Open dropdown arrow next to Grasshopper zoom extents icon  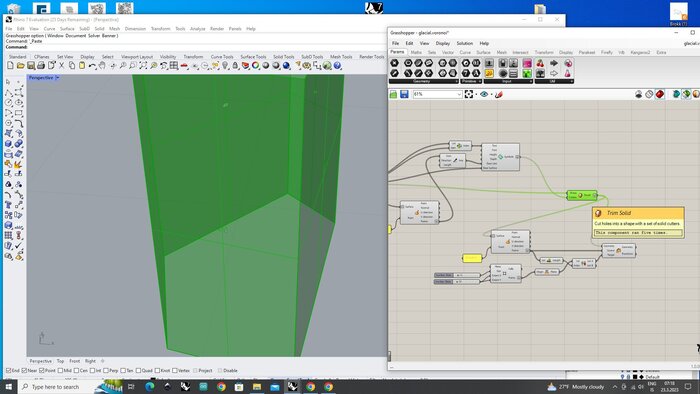476,94
